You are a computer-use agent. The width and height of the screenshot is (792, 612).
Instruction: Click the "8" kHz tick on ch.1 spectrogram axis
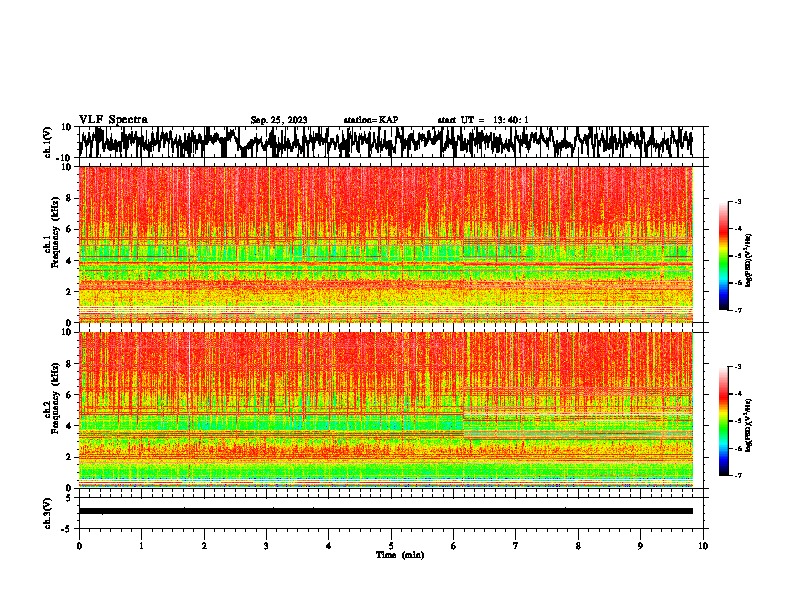[70, 198]
